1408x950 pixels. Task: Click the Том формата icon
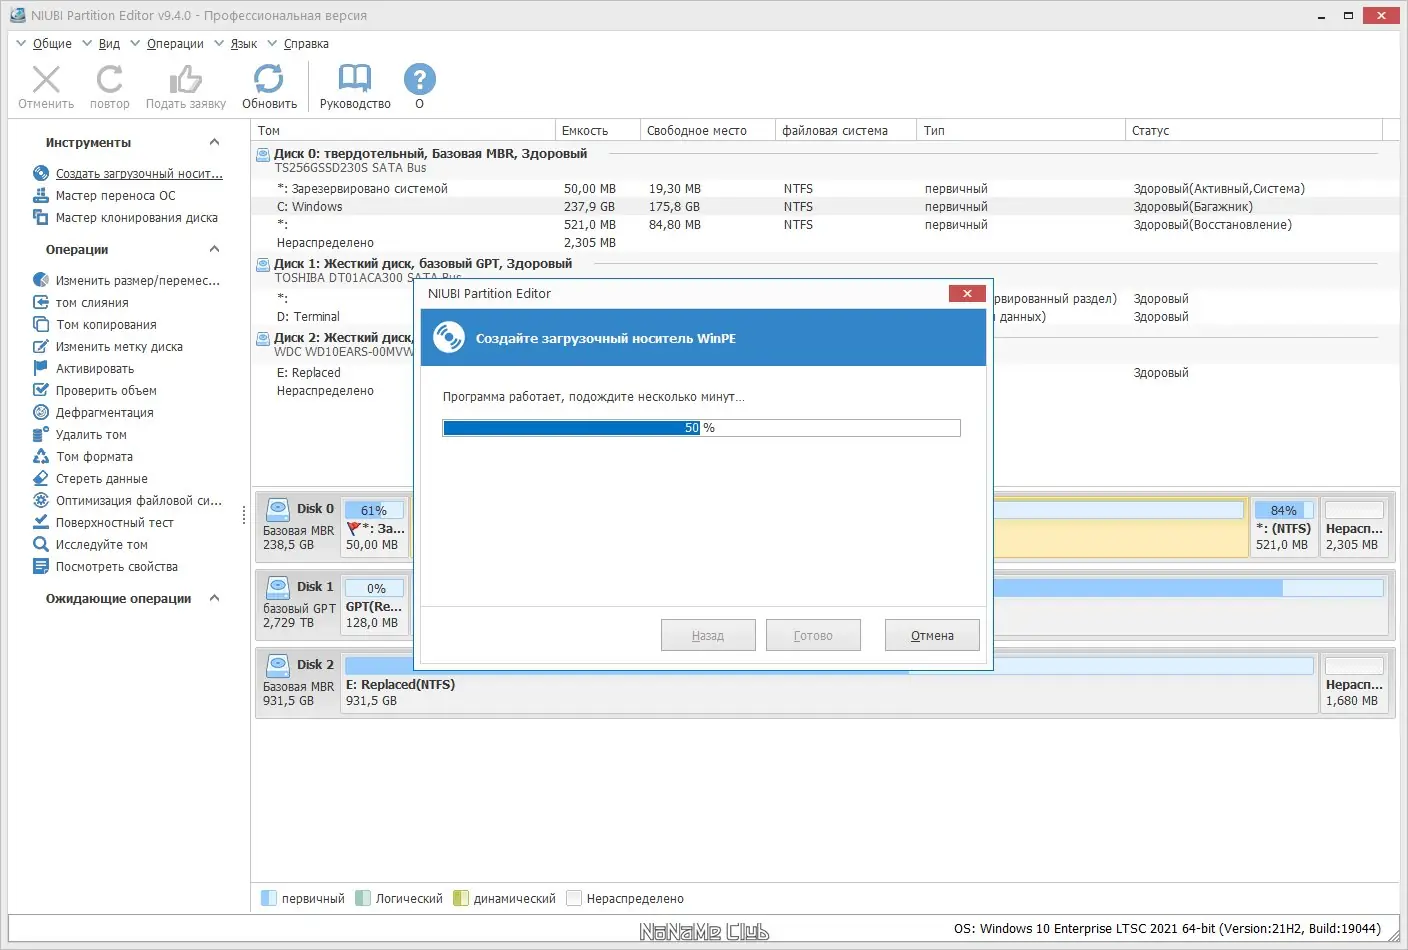pyautogui.click(x=41, y=456)
